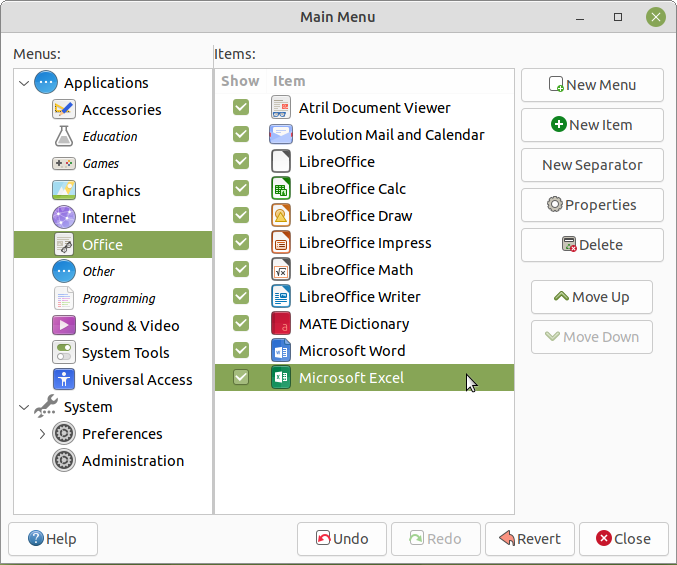Open Properties for selected item
677x565 pixels.
pos(592,205)
